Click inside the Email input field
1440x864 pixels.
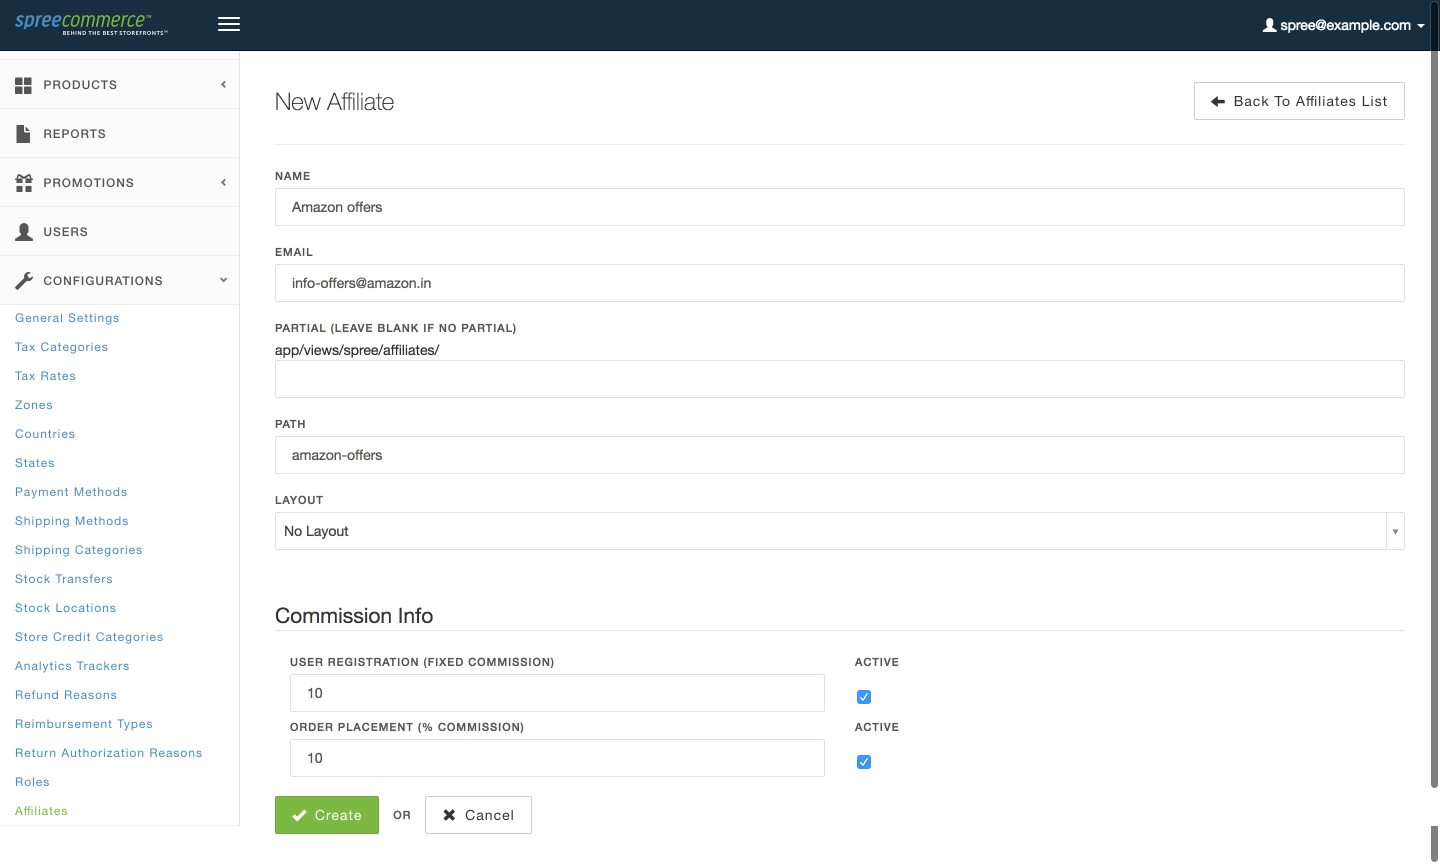(839, 283)
